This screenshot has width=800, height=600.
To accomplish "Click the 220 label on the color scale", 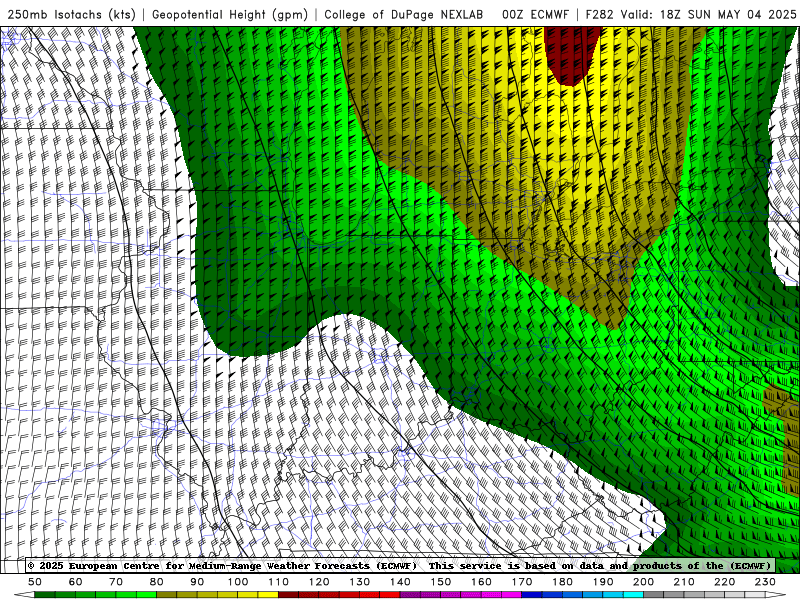I will point(724,582).
